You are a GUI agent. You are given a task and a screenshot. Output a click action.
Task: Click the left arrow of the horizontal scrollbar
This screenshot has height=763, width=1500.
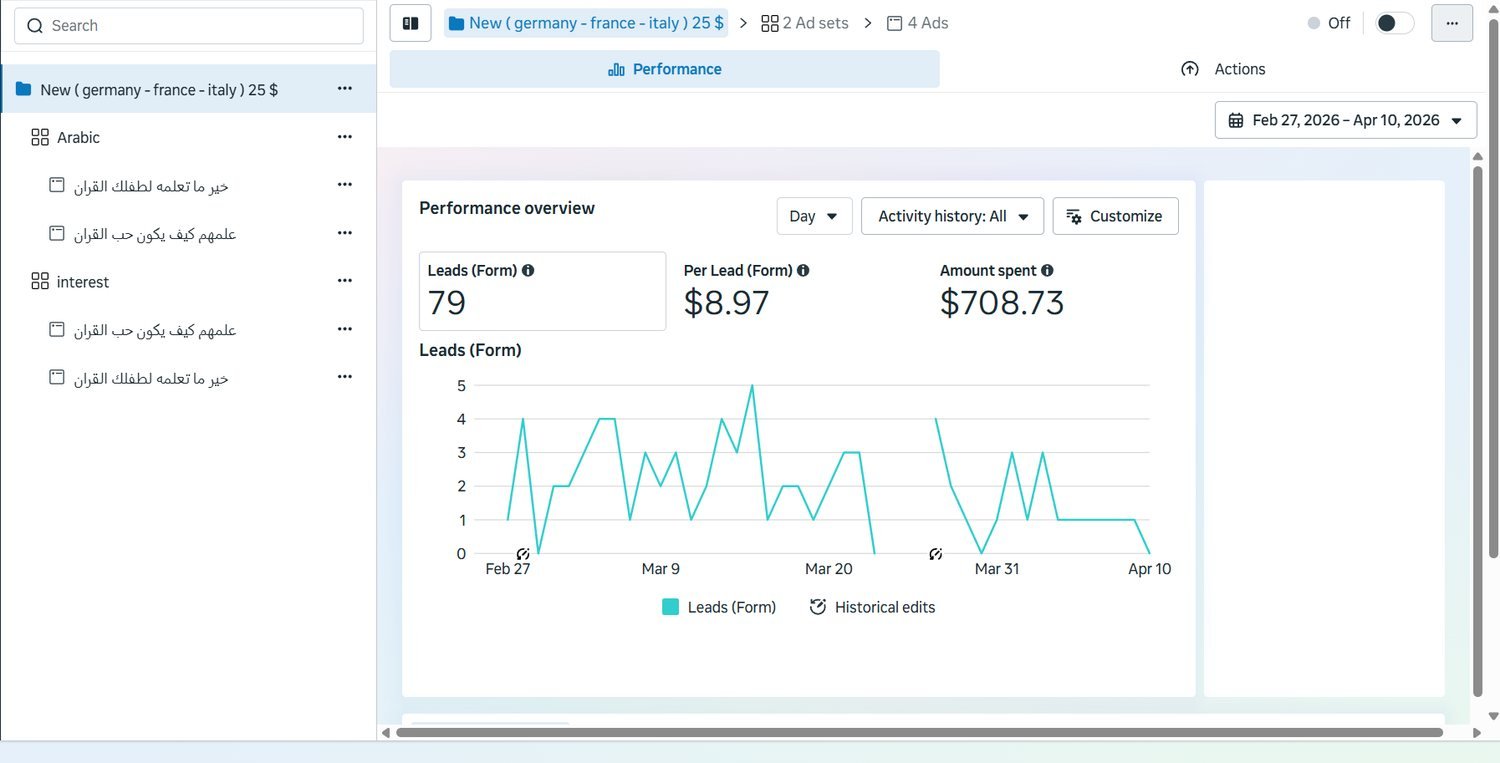tap(386, 733)
